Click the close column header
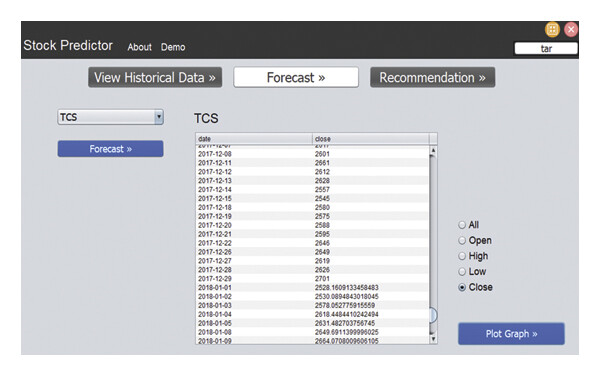Screen dimensions: 600x376 [x=371, y=138]
